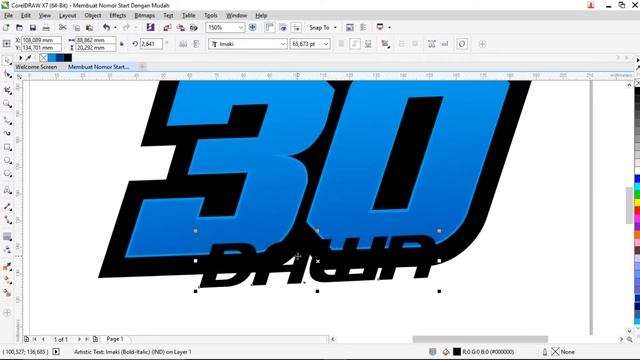Click the add new document tab button
The image size is (640, 360).
(x=142, y=67)
